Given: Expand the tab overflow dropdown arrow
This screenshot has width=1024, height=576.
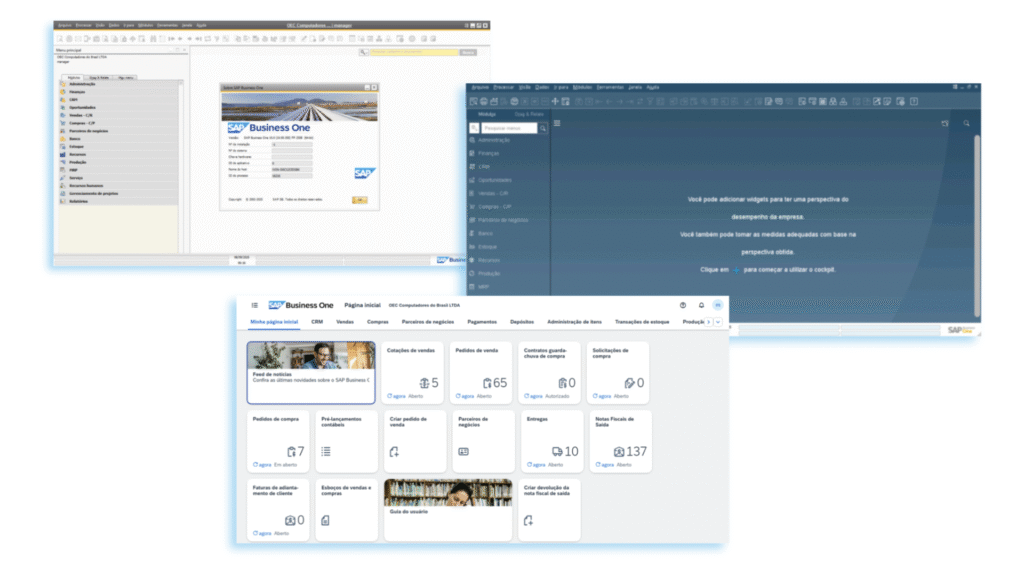Looking at the screenshot, I should pyautogui.click(x=718, y=322).
